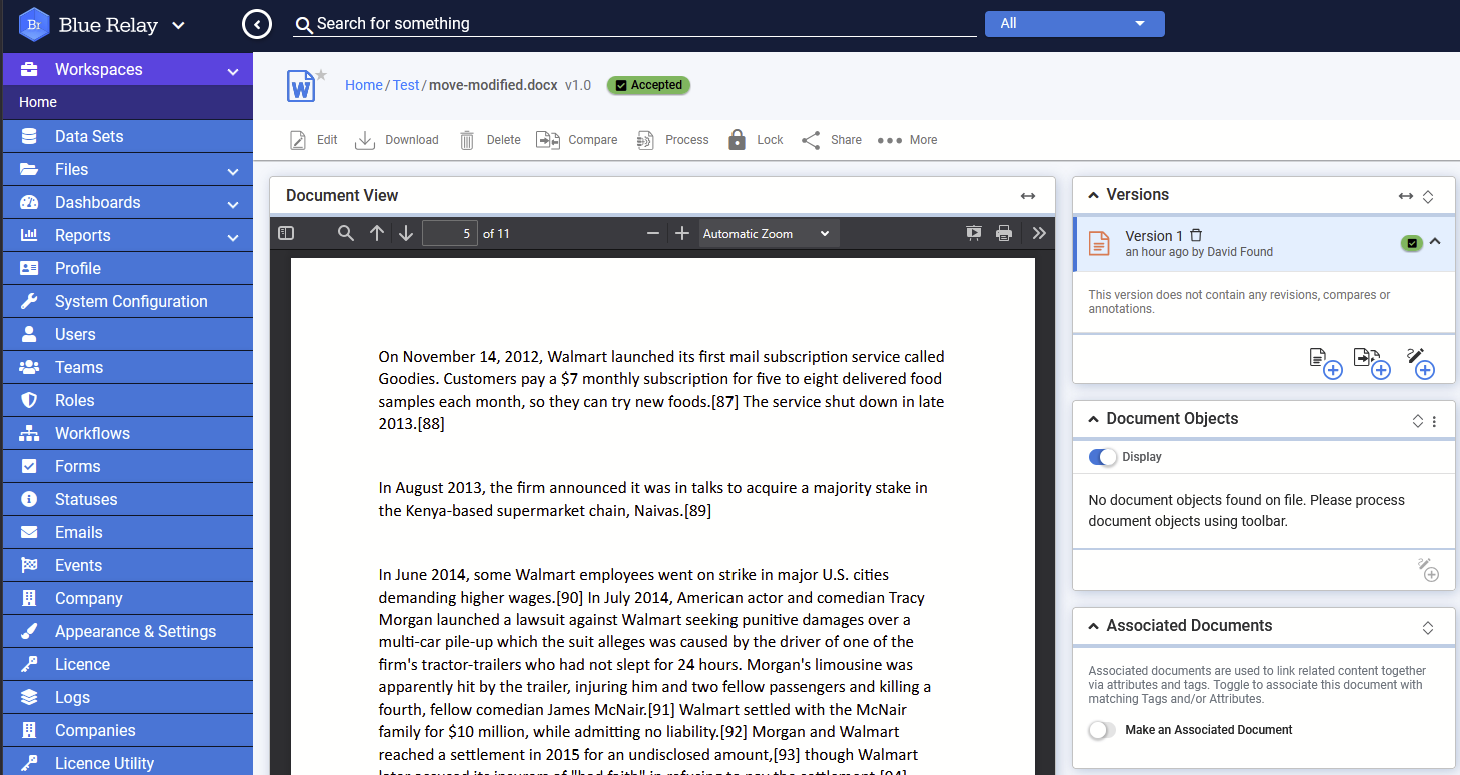Switch viewer to presentation mode
The image size is (1460, 775).
(x=974, y=233)
